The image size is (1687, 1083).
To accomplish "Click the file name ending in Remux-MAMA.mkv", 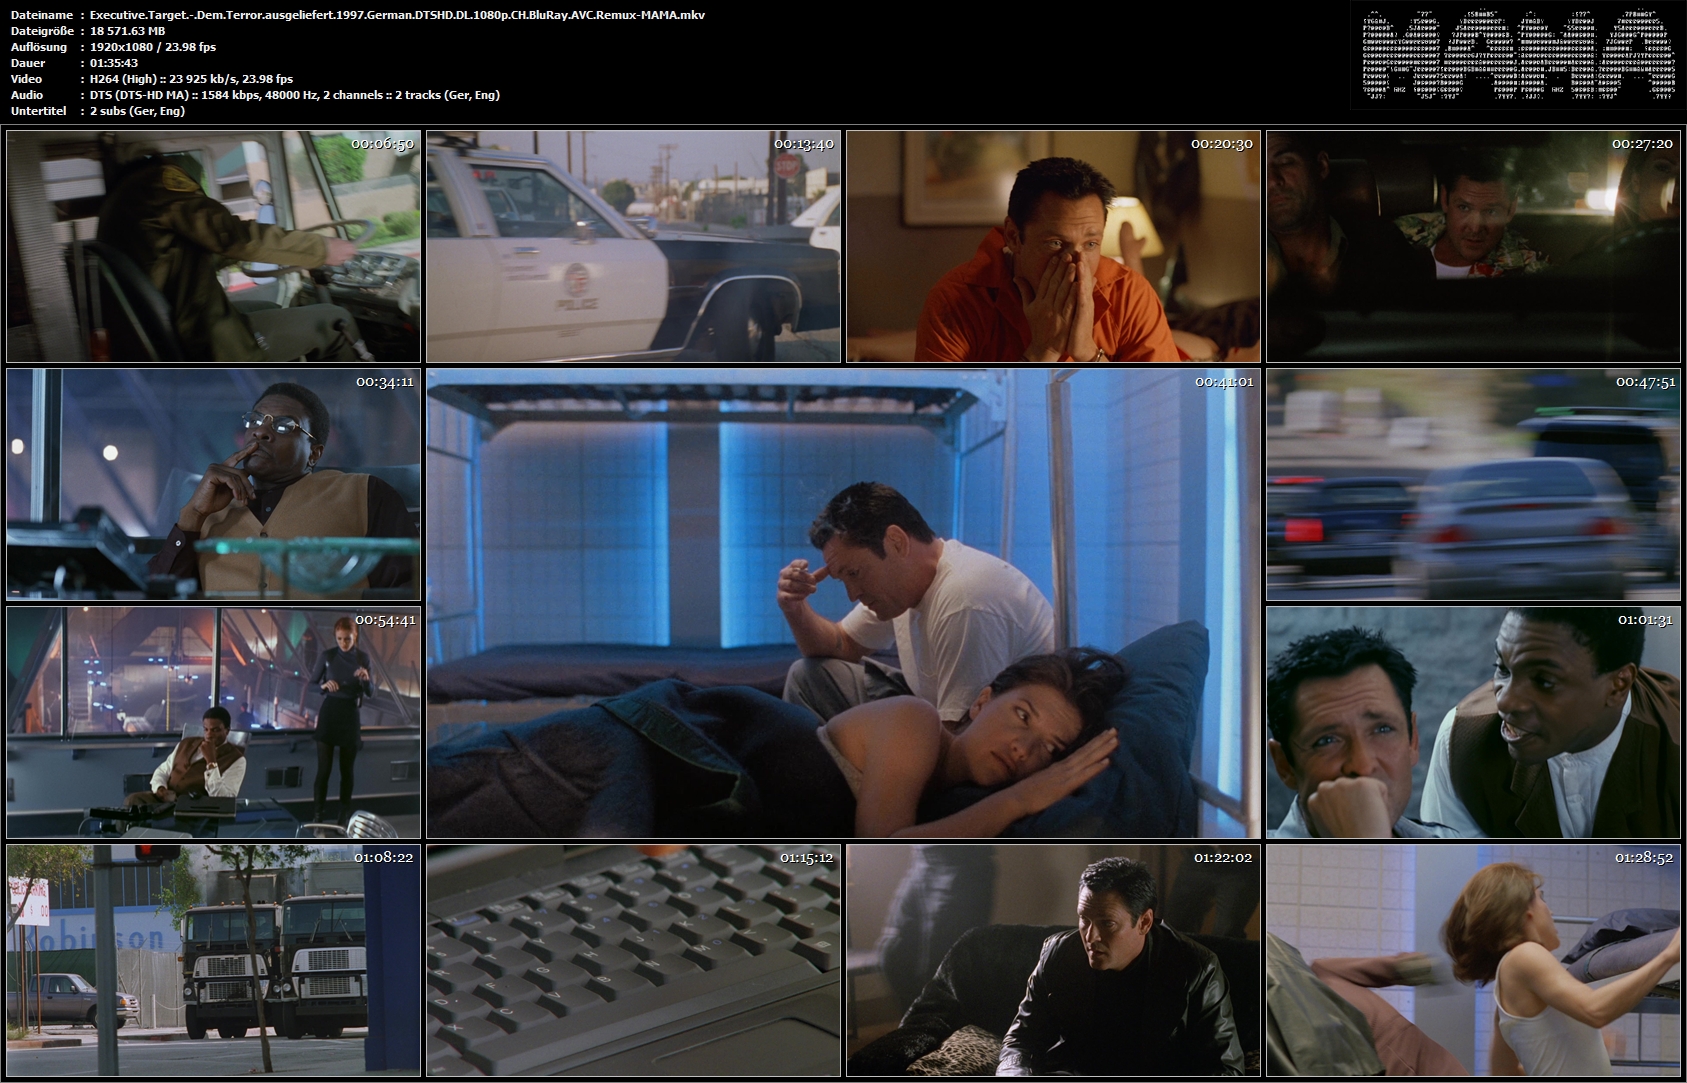I will (x=397, y=15).
